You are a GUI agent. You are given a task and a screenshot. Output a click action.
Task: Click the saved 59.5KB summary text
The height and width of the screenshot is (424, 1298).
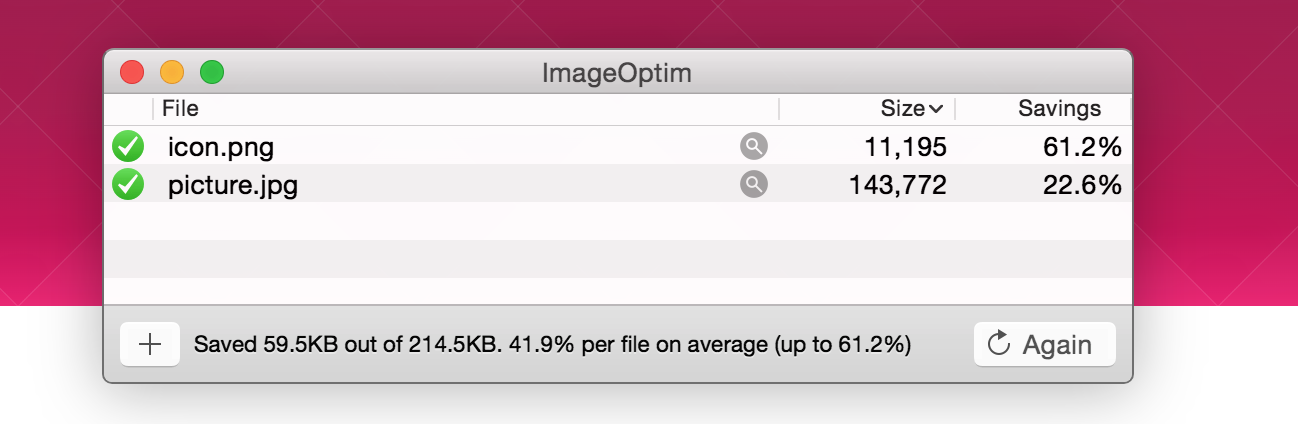[552, 345]
